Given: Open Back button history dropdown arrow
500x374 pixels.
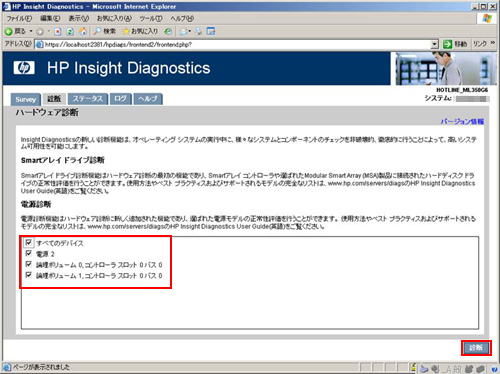Looking at the screenshot, I should point(31,32).
